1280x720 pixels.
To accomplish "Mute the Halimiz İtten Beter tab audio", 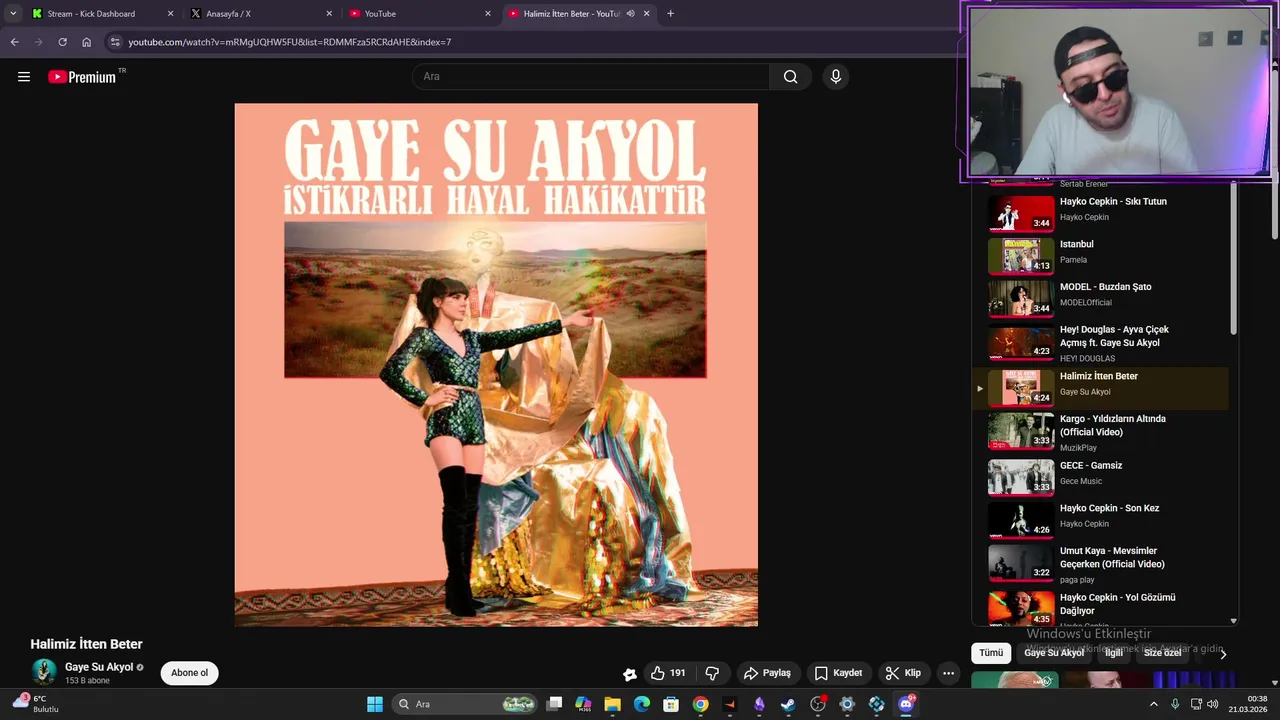I will pyautogui.click(x=630, y=14).
